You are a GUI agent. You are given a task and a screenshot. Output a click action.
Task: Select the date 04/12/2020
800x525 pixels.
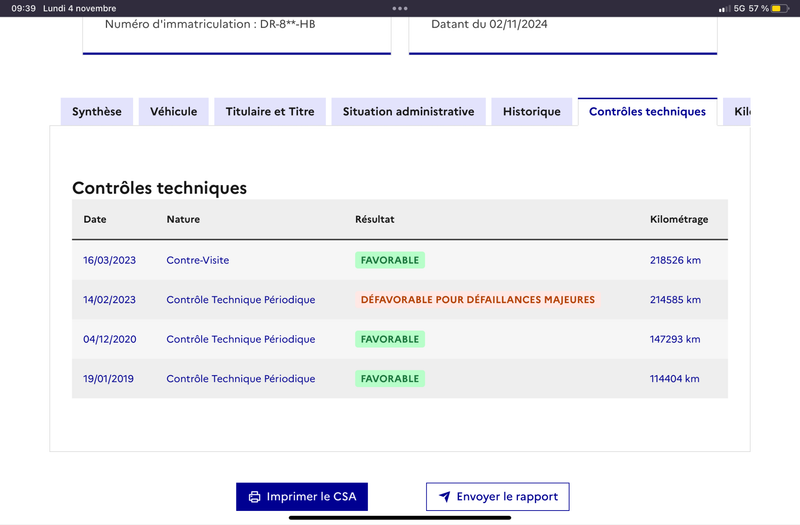110,339
